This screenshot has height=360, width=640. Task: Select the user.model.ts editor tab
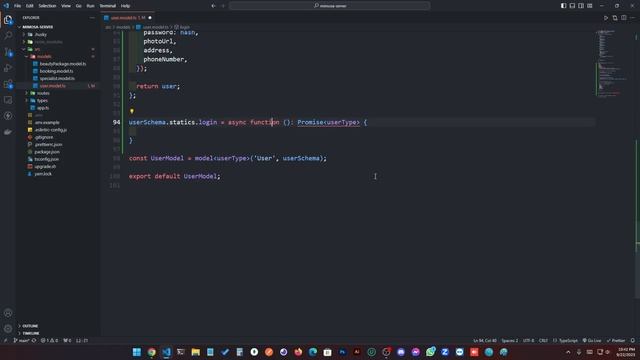coord(127,18)
